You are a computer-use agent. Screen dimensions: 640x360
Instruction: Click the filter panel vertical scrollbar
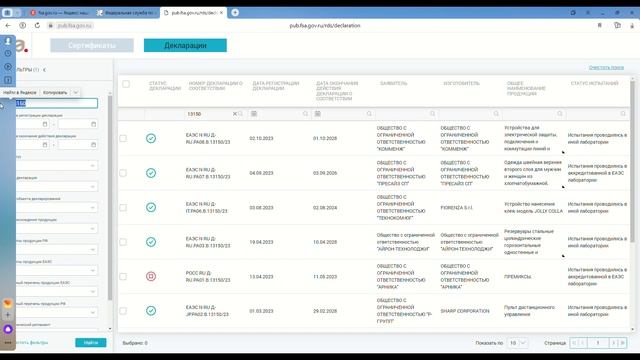110,198
